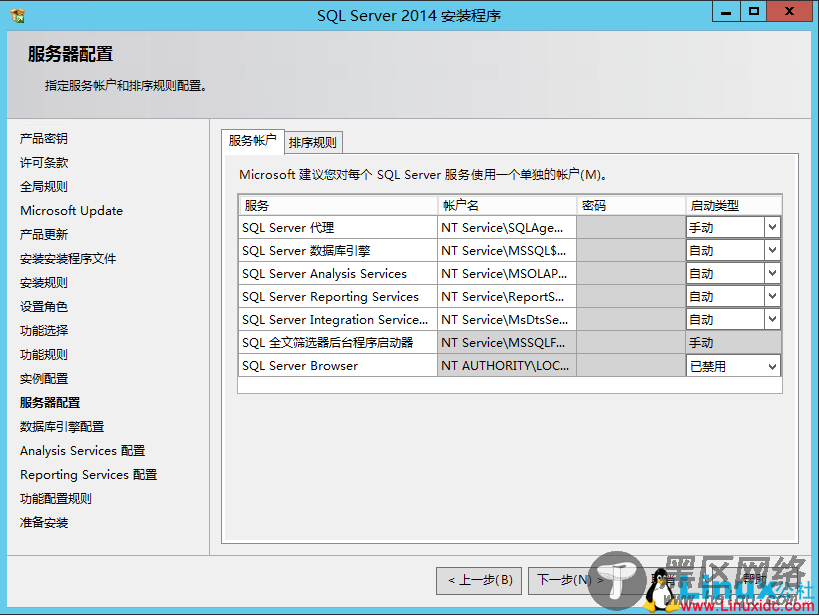819x616 pixels.
Task: Click account name cell NT Service\SQLAge...
Action: pos(507,227)
